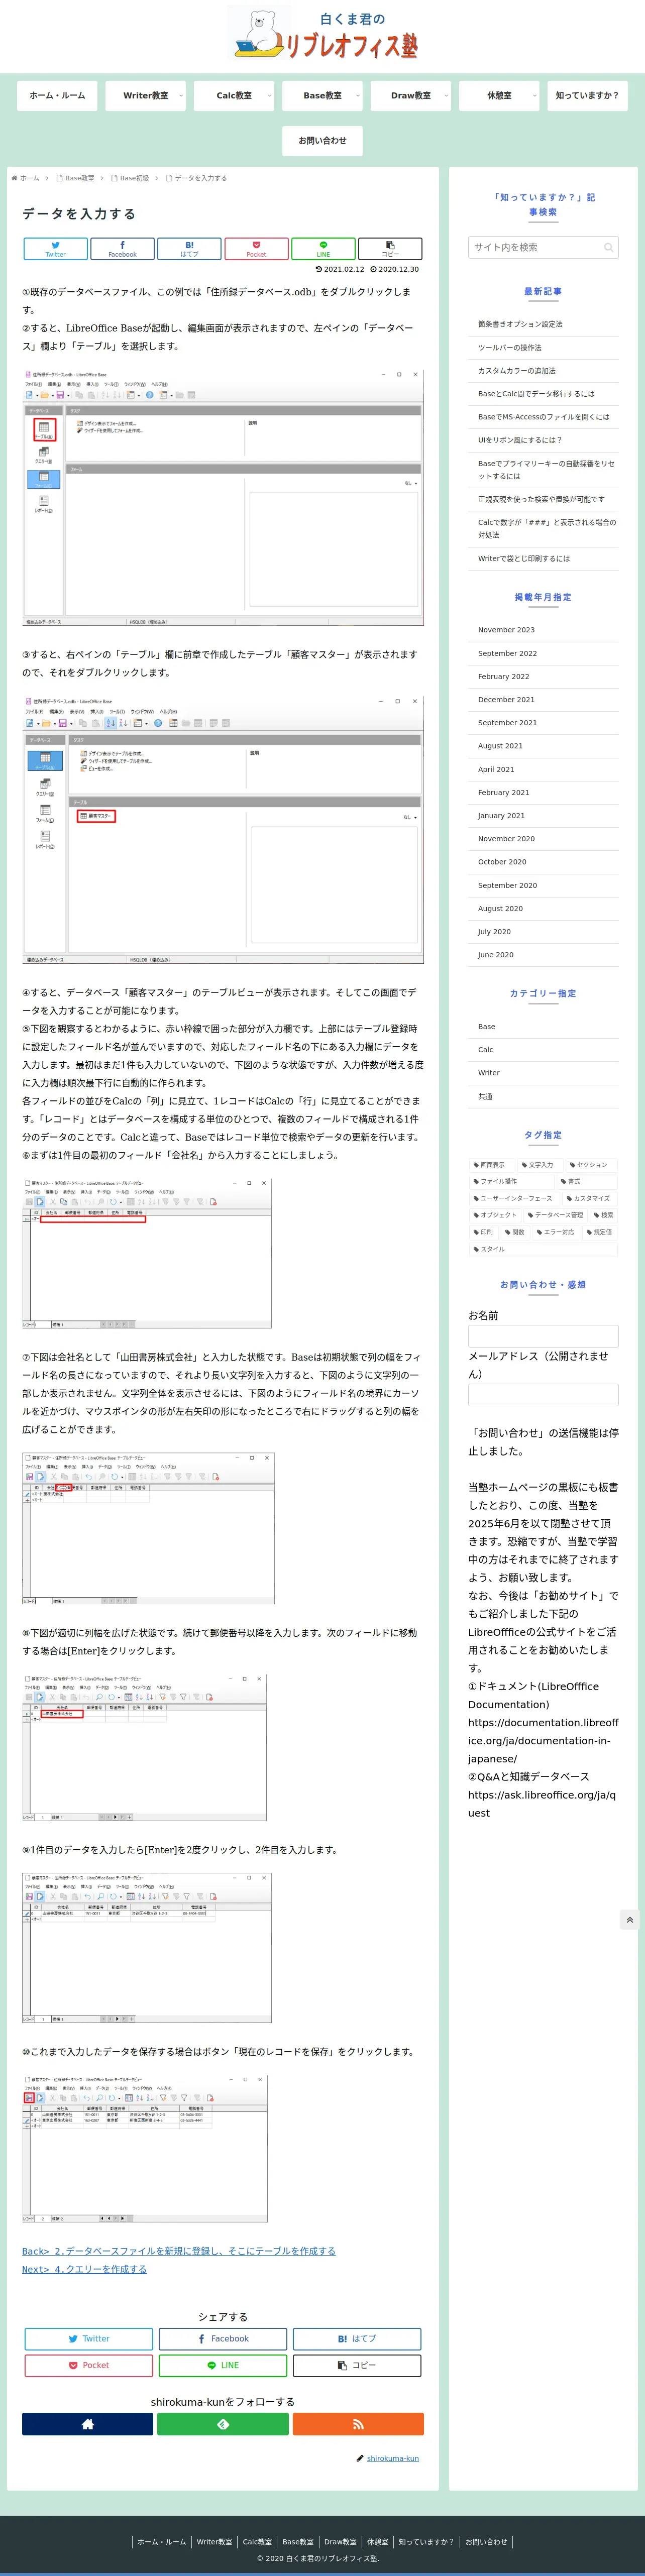The image size is (645, 2576).
Task: Click bottom Facebook share button
Action: point(223,2339)
